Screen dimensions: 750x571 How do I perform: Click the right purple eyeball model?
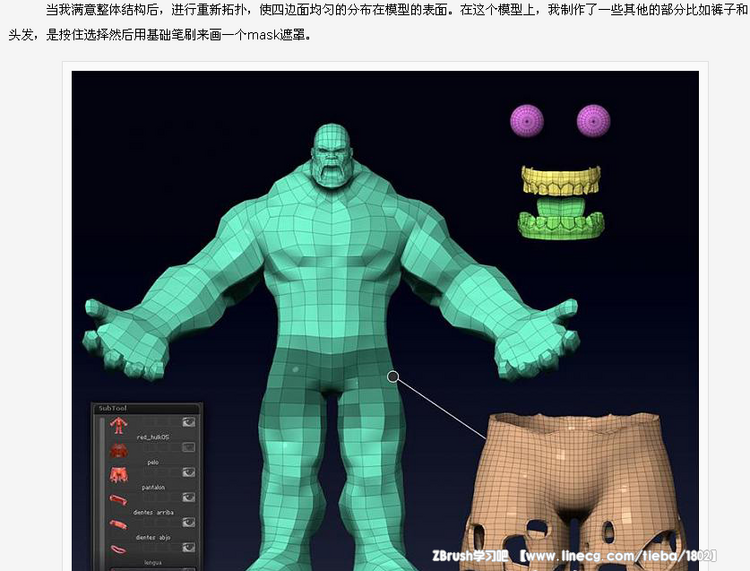pos(593,121)
